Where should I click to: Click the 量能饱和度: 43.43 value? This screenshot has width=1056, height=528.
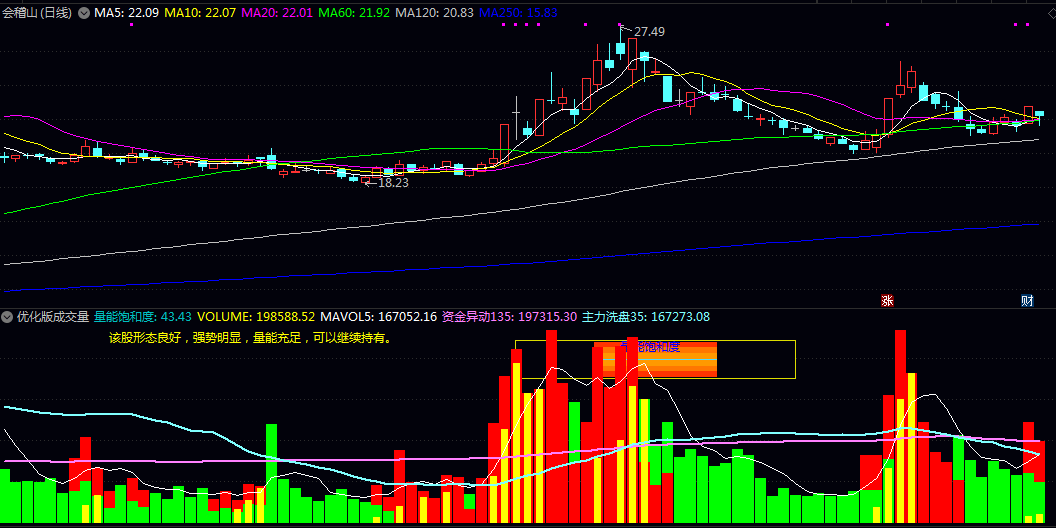(x=143, y=317)
